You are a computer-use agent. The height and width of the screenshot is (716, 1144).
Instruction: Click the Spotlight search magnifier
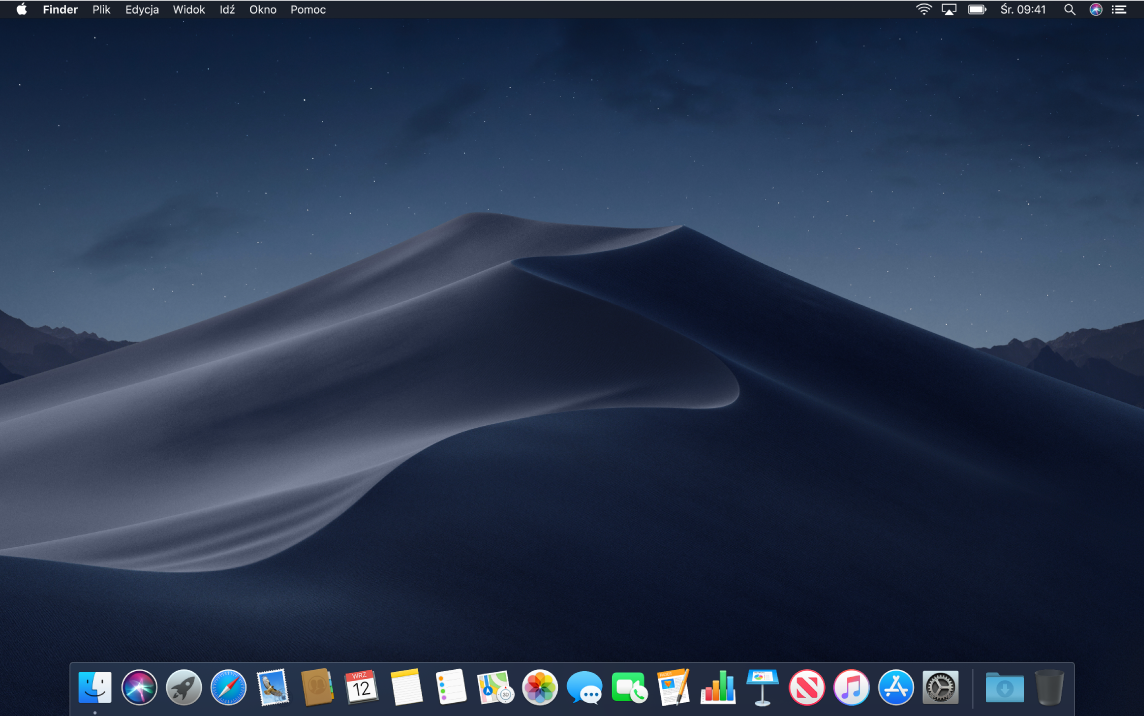coord(1069,9)
